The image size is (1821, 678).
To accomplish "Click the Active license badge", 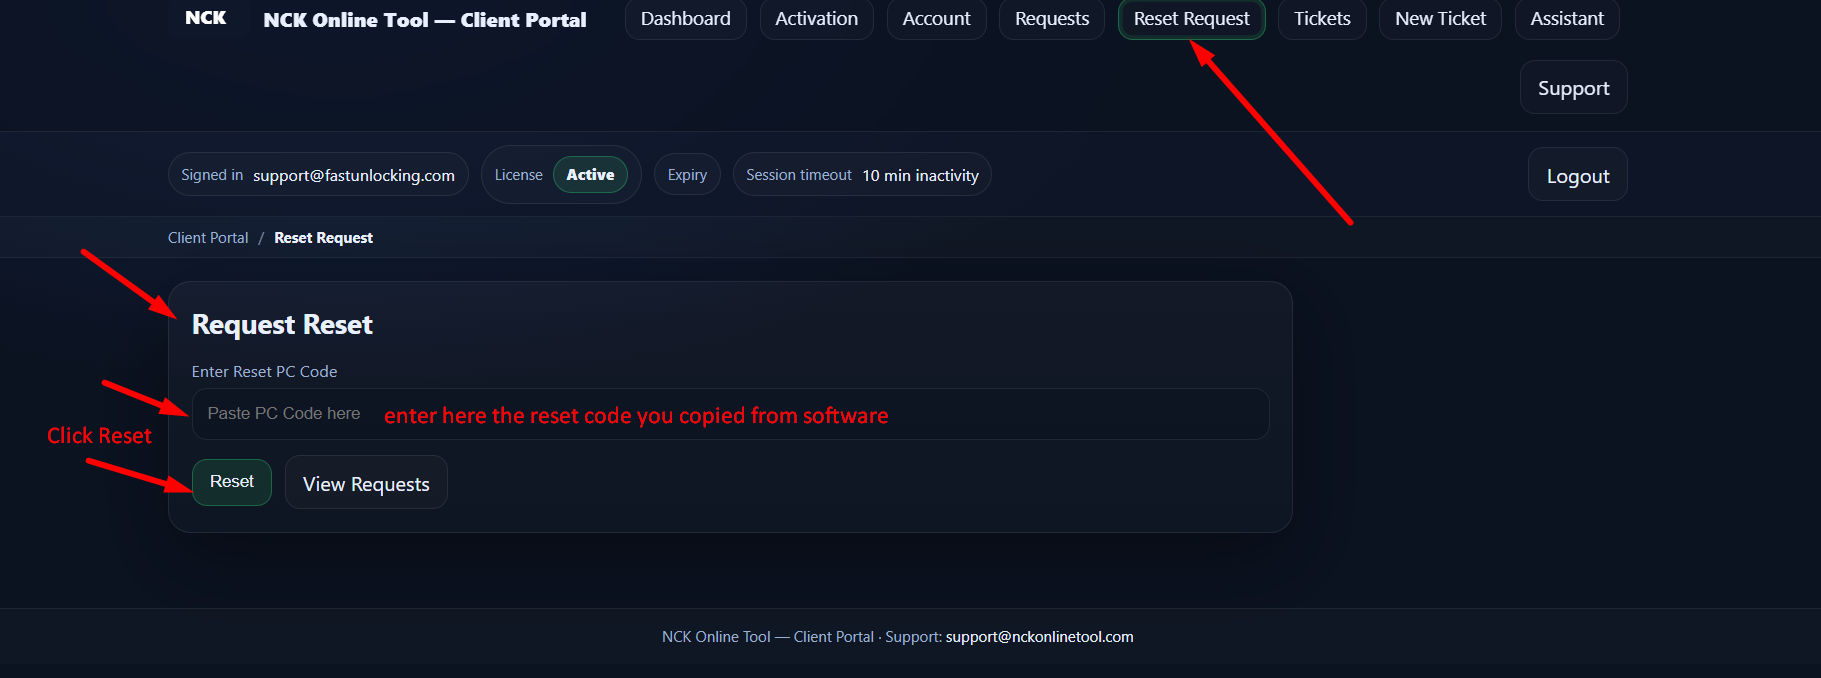I will point(590,175).
